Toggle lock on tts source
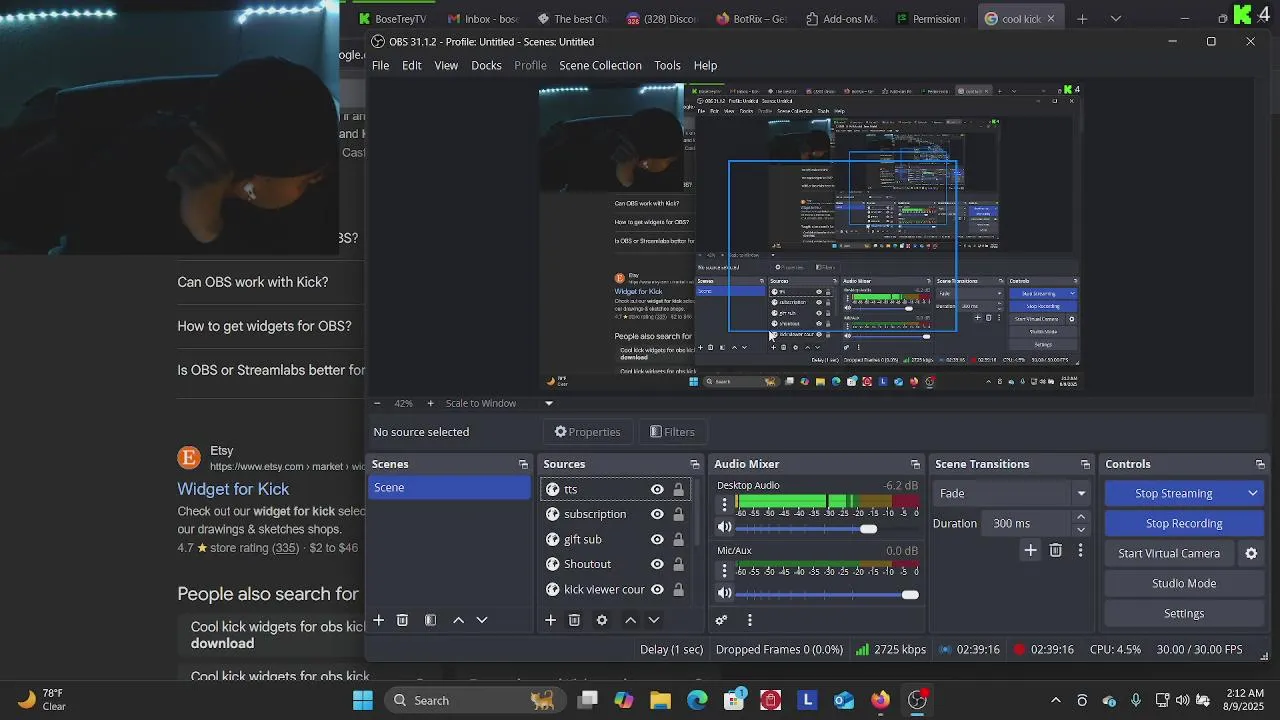Viewport: 1280px width, 720px height. [679, 489]
